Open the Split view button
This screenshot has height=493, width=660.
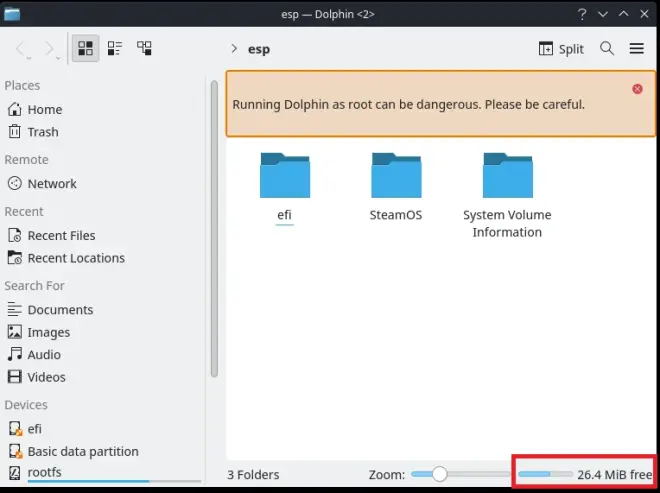pos(561,49)
